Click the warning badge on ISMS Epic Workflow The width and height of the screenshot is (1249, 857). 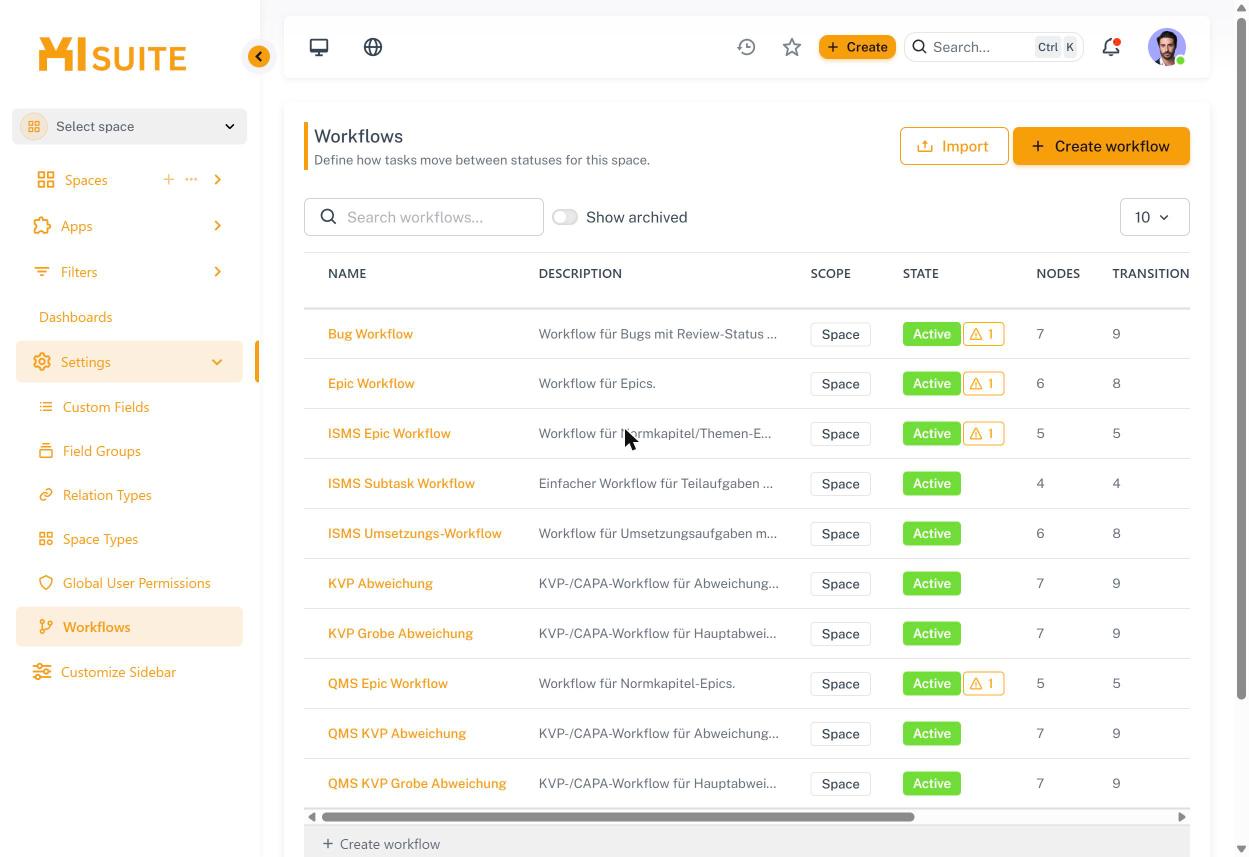tap(984, 434)
